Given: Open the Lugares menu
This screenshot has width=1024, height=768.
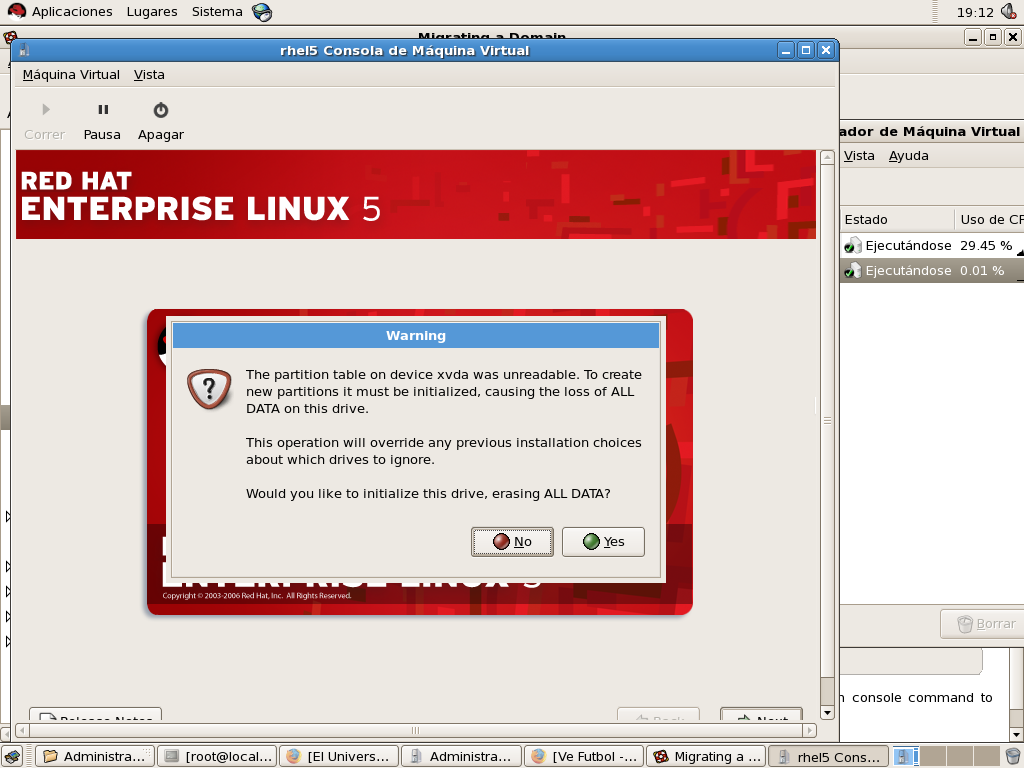Looking at the screenshot, I should [152, 12].
